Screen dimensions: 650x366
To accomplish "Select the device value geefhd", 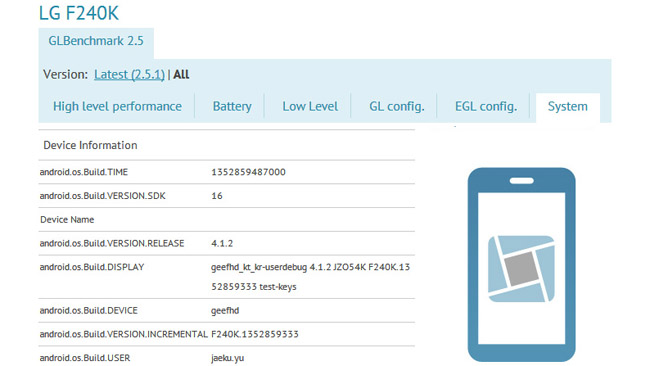I will (225, 310).
